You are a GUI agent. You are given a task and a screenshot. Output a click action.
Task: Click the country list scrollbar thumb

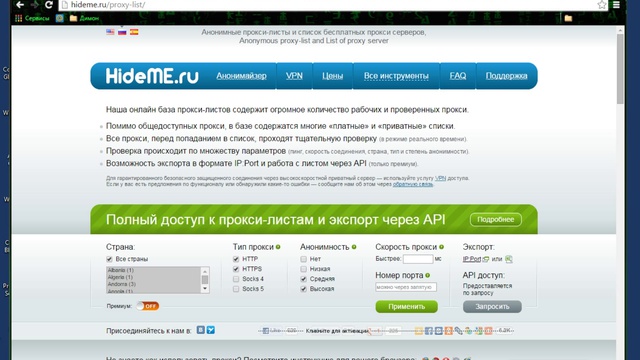click(205, 280)
